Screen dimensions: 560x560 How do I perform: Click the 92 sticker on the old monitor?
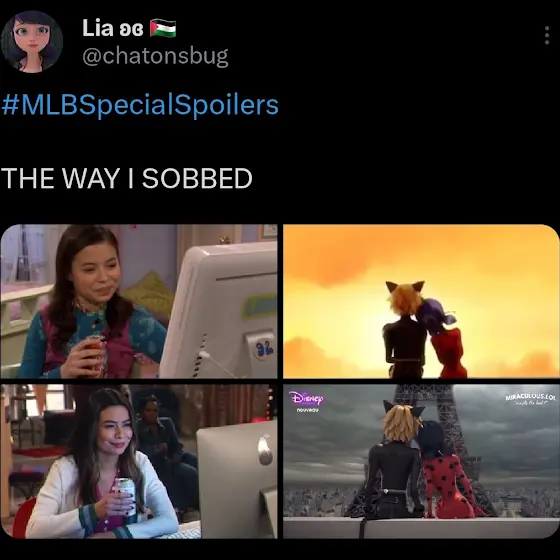264,348
